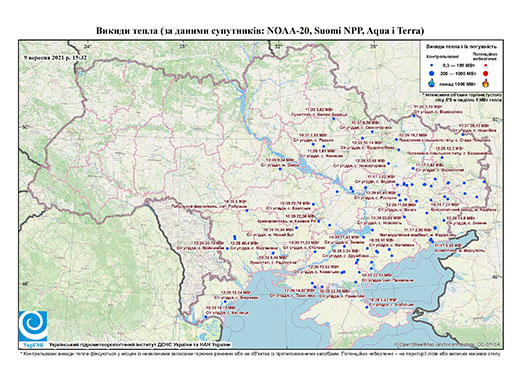Click the map title mentioning NOAA-20
The height and width of the screenshot is (368, 520).
point(260,31)
